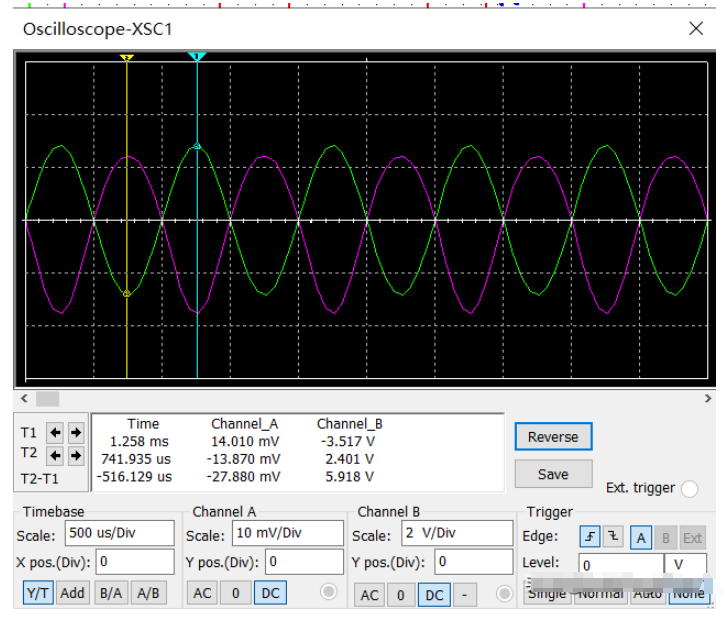Move cursor T1 right with arrow
This screenshot has width=725, height=617.
coord(76,433)
